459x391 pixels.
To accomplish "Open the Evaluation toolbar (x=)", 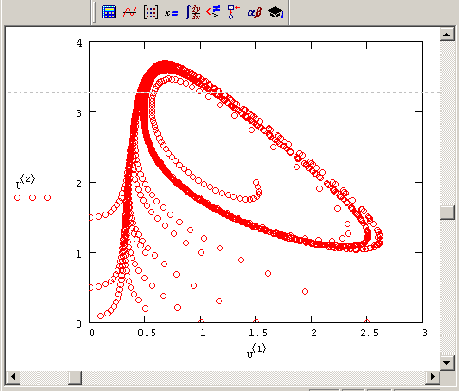I will pos(171,12).
